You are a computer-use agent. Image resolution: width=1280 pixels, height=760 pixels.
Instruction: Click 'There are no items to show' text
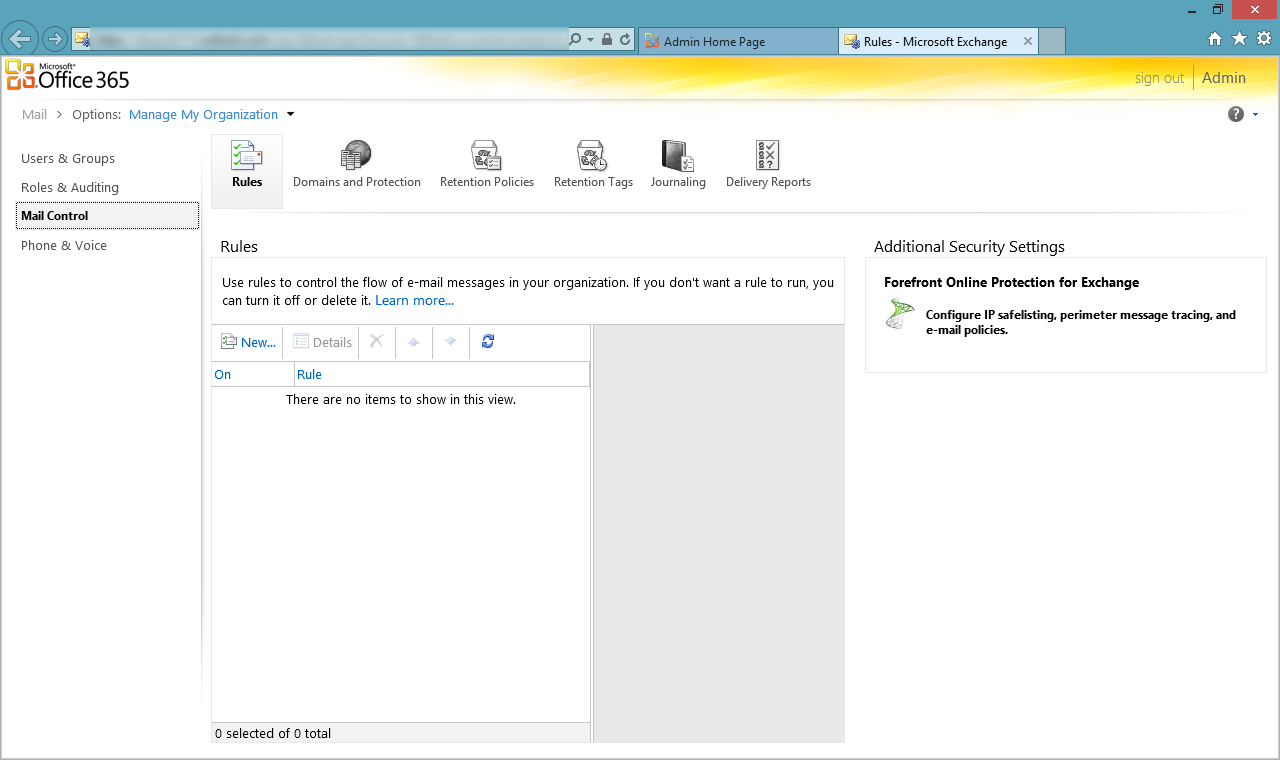click(x=401, y=399)
